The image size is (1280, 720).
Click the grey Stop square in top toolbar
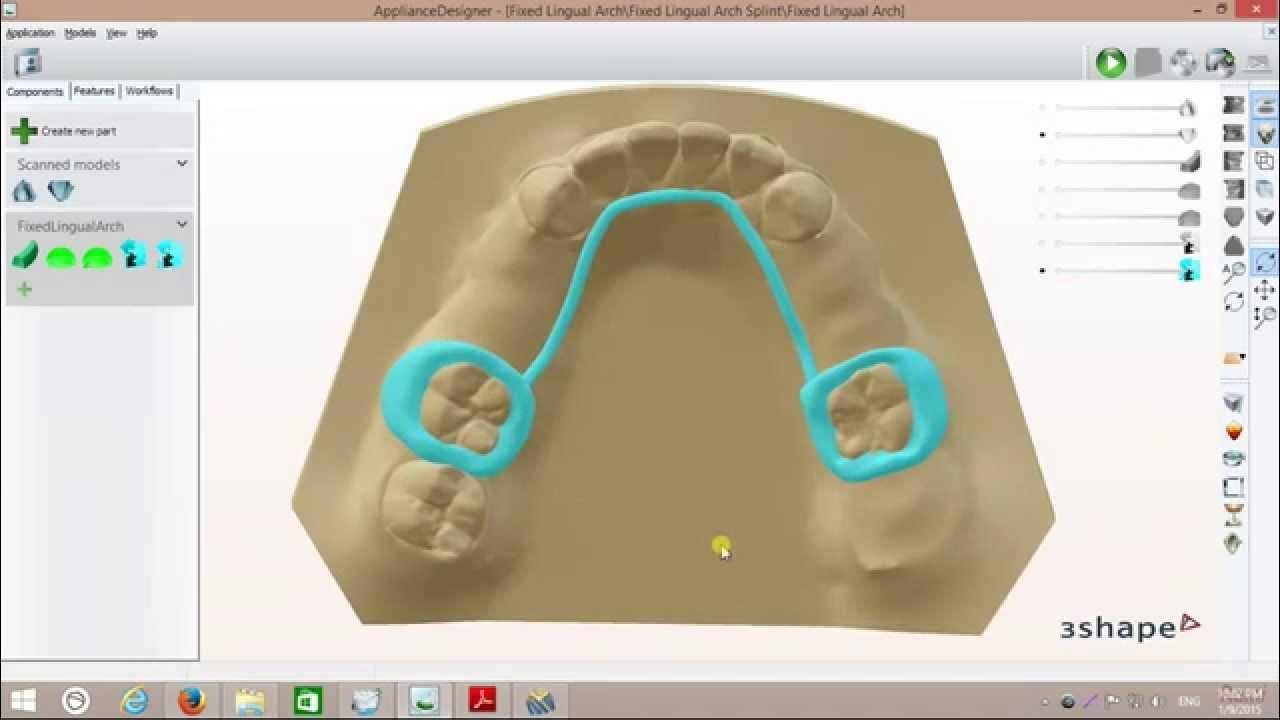point(1148,62)
